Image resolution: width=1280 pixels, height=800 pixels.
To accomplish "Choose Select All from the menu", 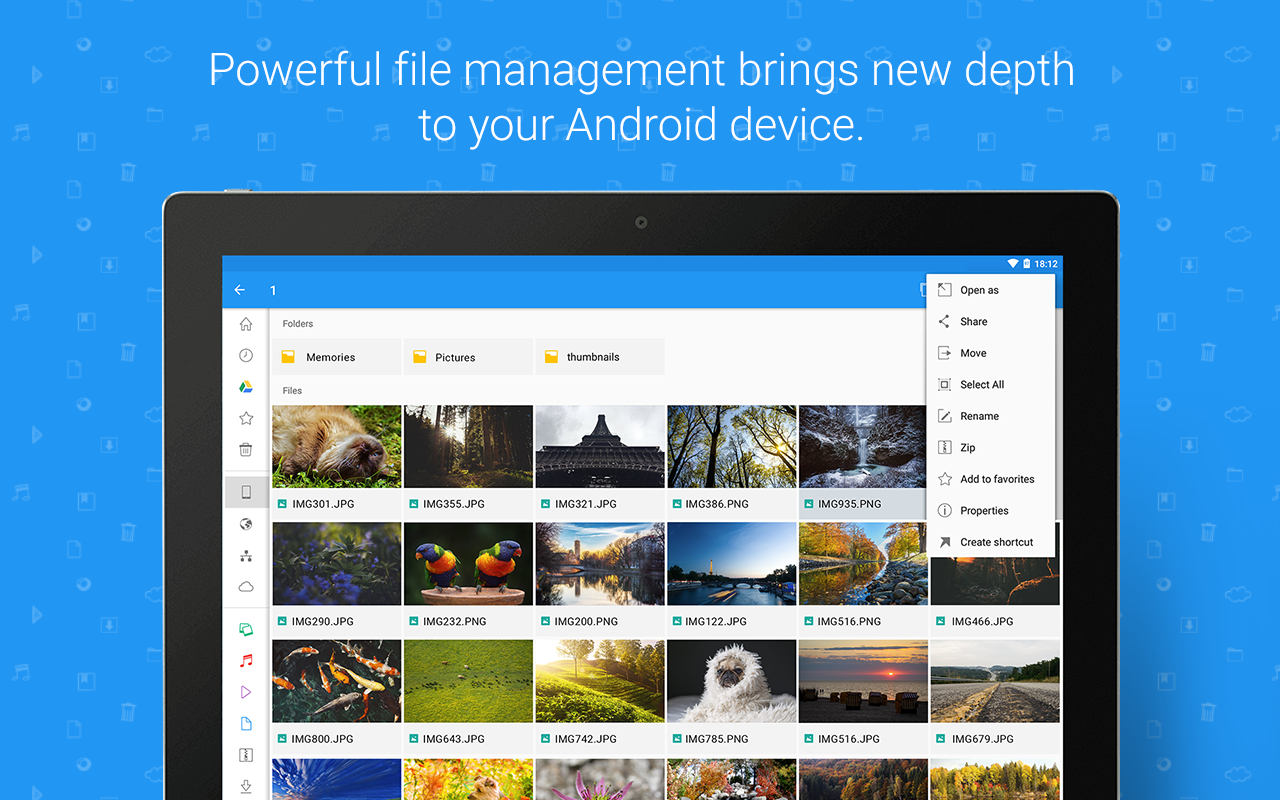I will coord(979,384).
